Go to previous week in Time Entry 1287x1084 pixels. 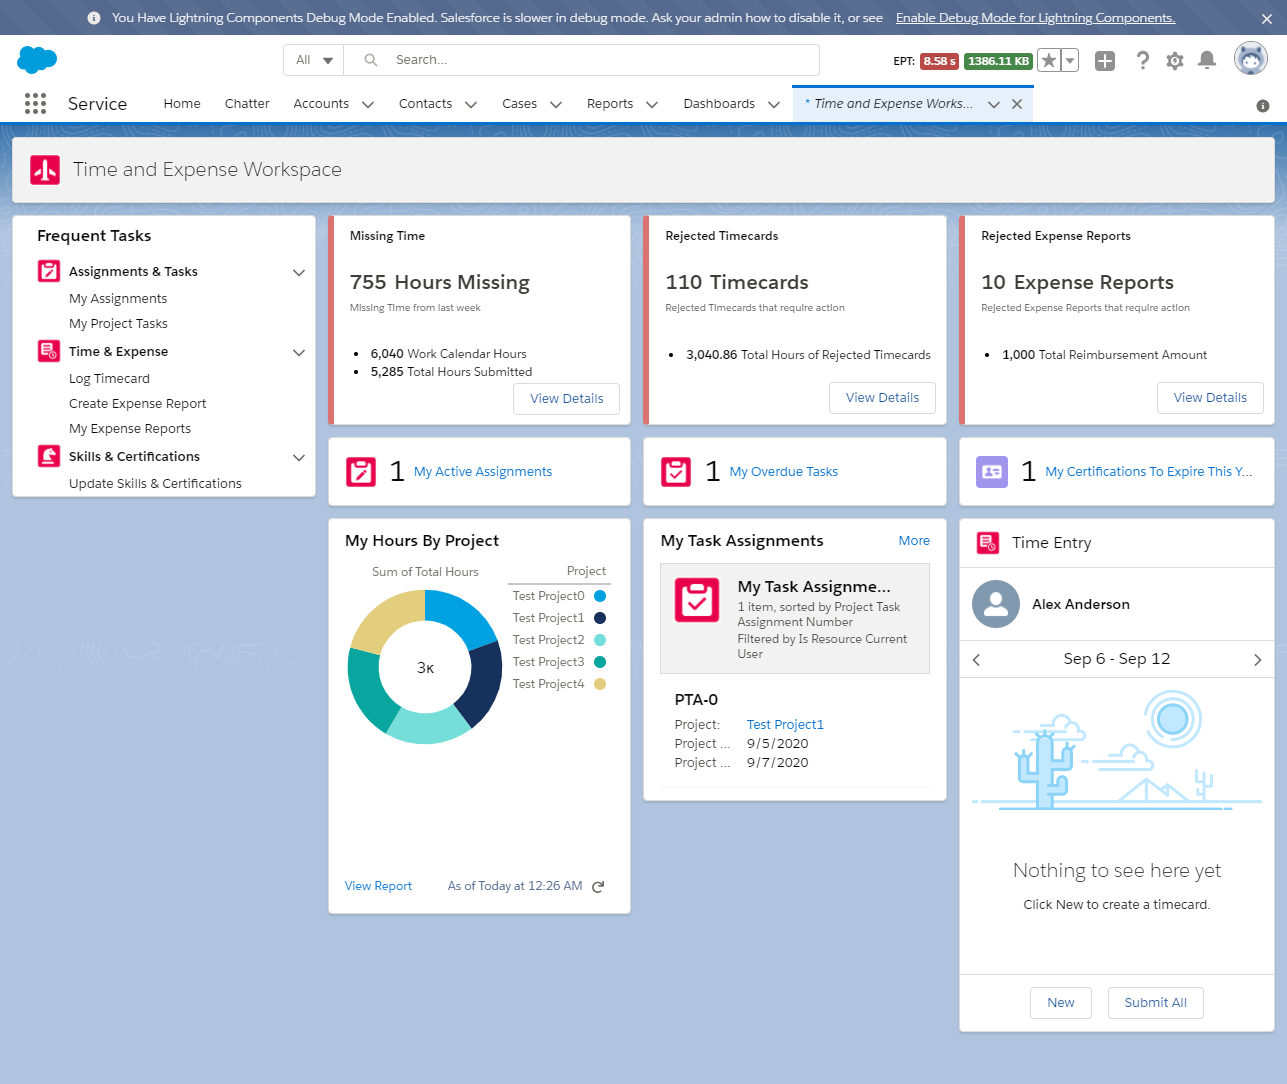[x=977, y=660]
